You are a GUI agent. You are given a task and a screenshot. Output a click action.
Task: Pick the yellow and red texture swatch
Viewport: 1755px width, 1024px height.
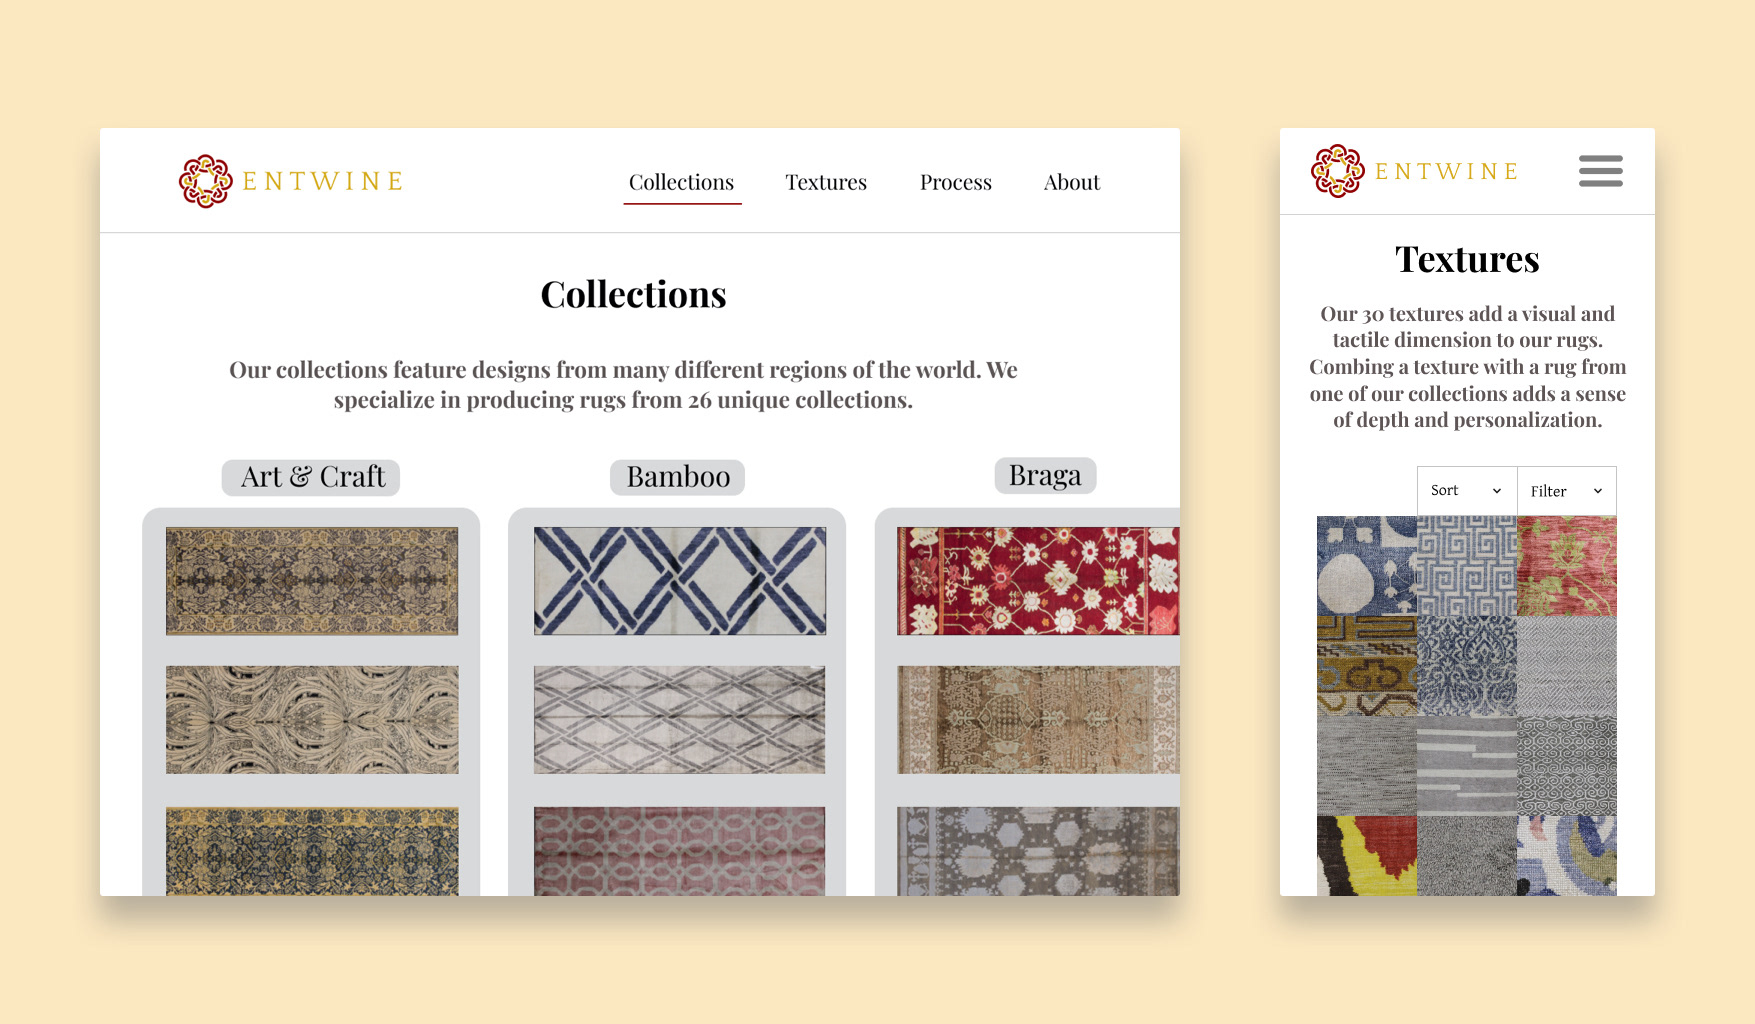point(1367,855)
